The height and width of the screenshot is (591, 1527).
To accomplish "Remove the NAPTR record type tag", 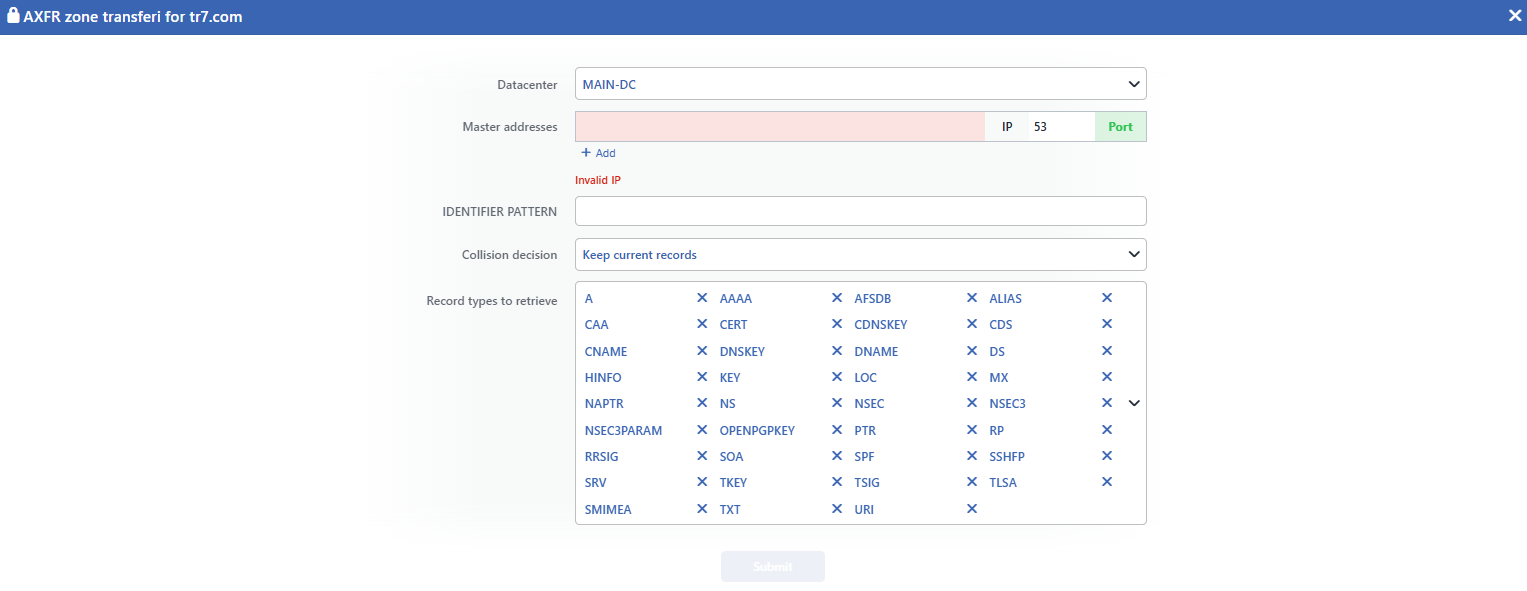I will coord(702,403).
